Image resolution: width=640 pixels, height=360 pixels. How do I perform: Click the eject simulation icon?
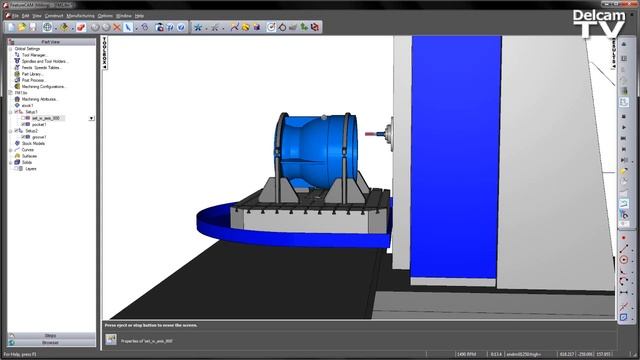[x=624, y=44]
